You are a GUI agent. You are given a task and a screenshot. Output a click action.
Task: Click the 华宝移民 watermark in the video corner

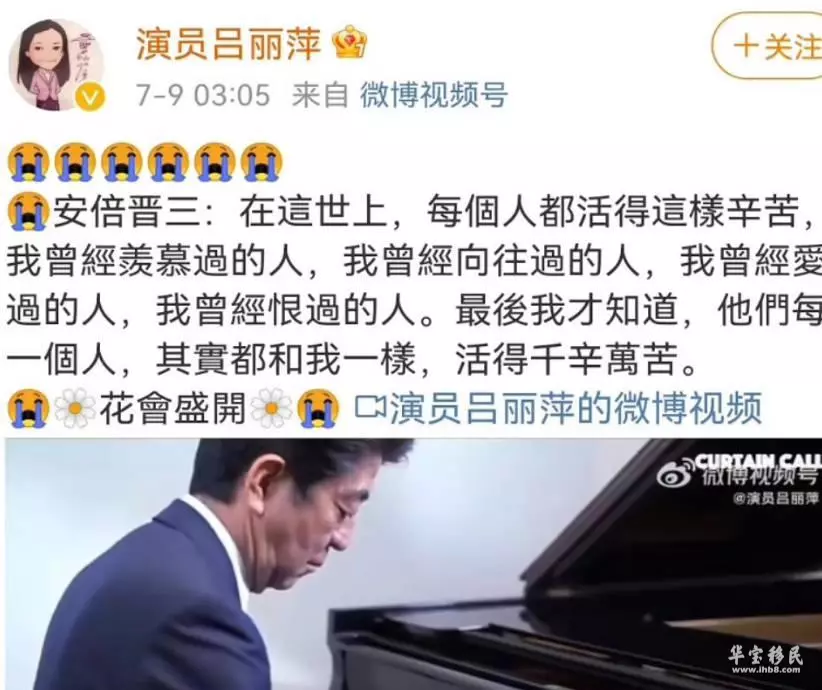tap(765, 659)
